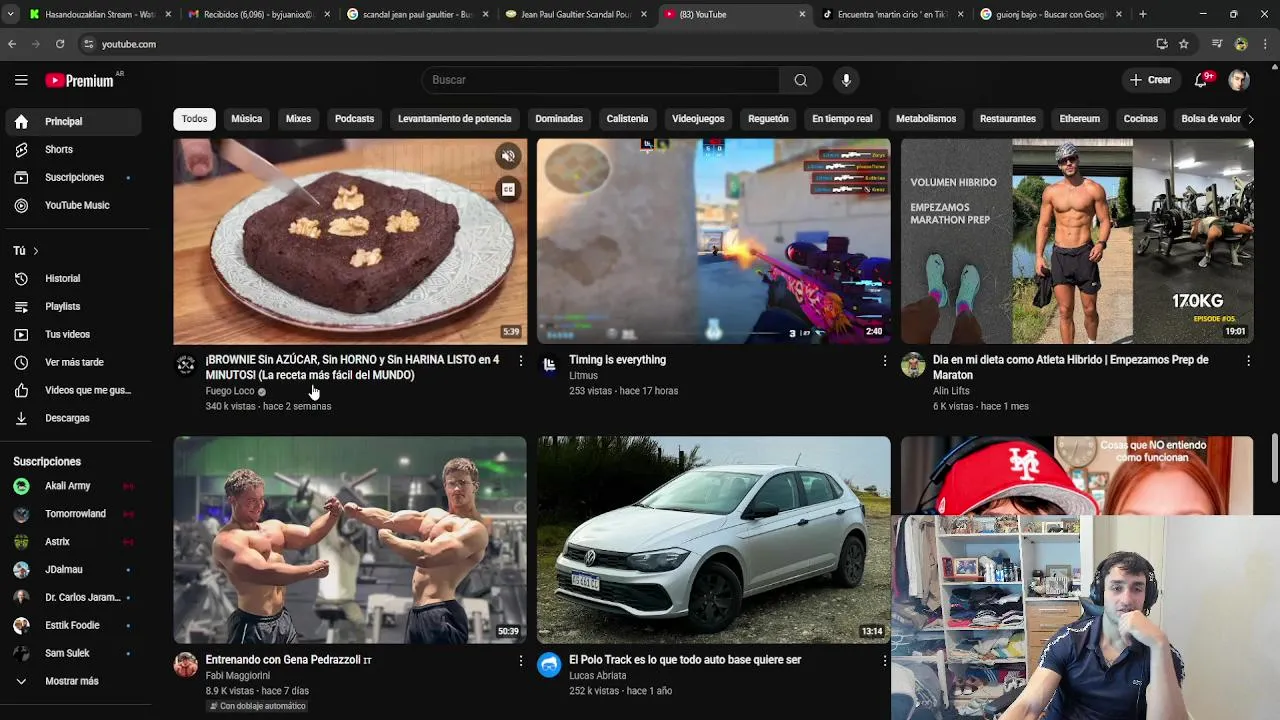The height and width of the screenshot is (720, 1280).
Task: Open a new browser tab
Action: pyautogui.click(x=1143, y=14)
